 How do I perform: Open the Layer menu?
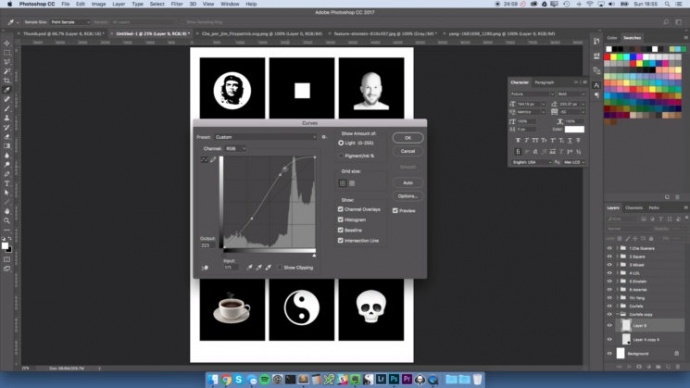point(119,4)
